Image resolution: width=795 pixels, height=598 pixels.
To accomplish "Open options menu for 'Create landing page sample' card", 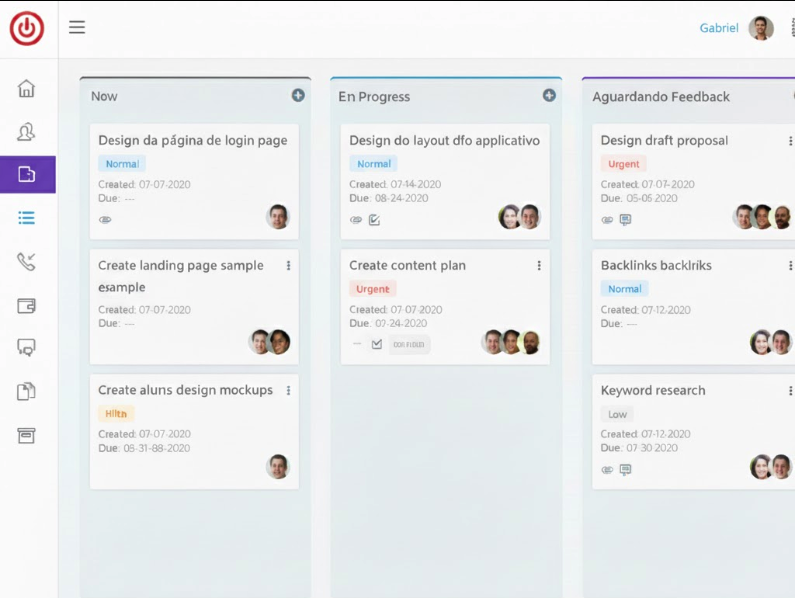I will (x=288, y=266).
